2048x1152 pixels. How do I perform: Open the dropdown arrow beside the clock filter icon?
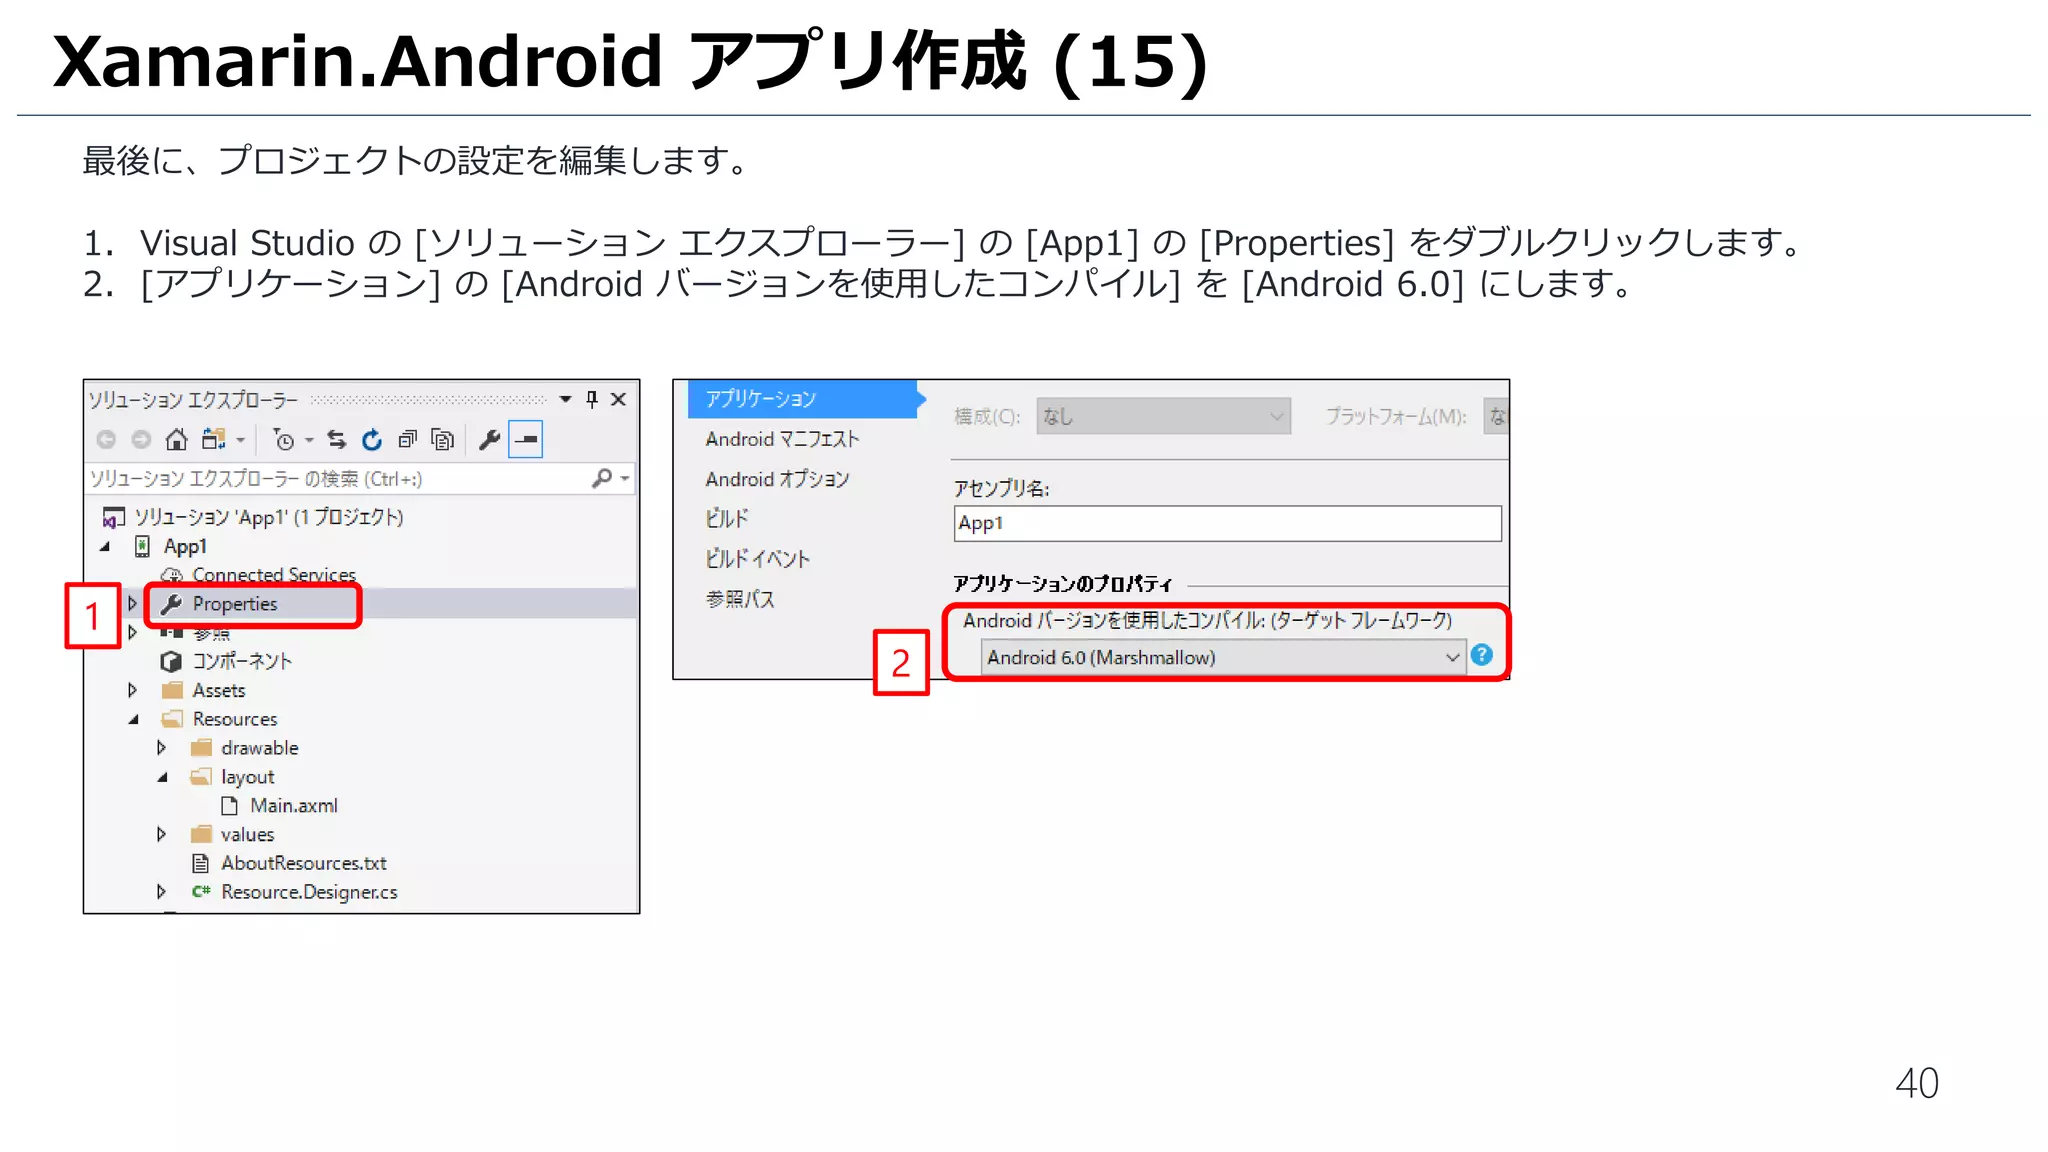point(309,440)
